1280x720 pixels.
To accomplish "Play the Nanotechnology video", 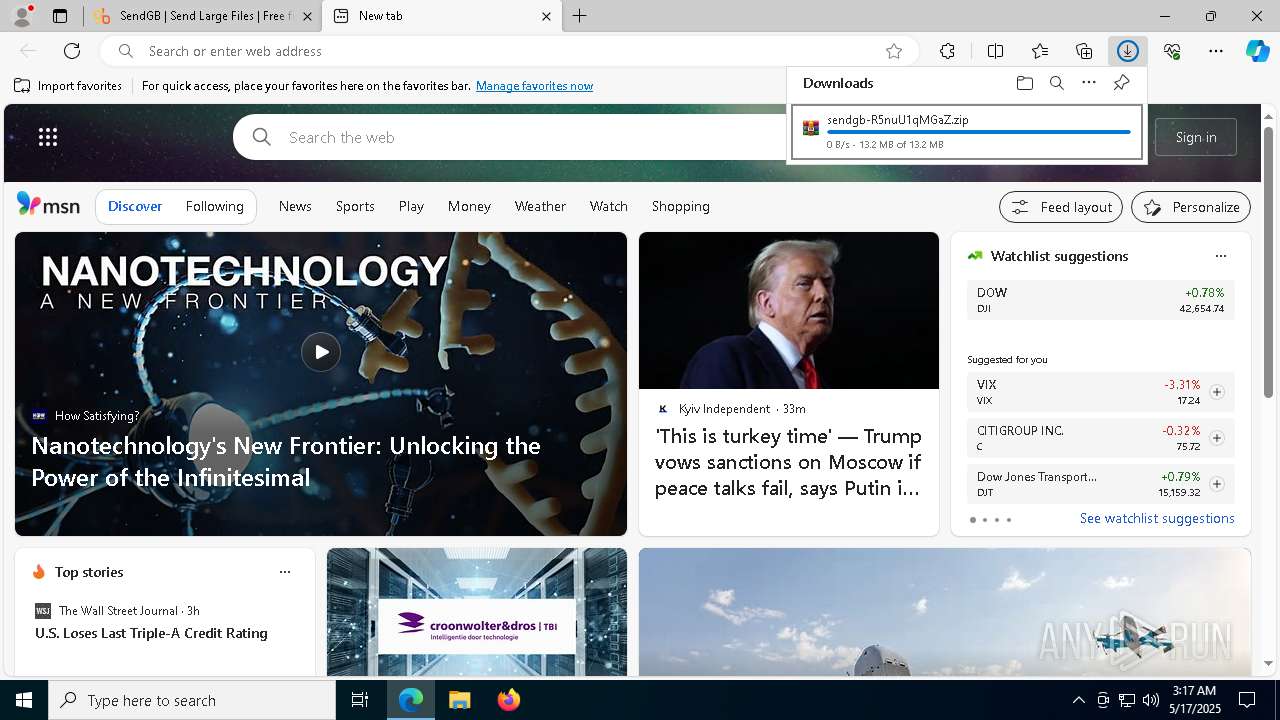I will [x=321, y=352].
